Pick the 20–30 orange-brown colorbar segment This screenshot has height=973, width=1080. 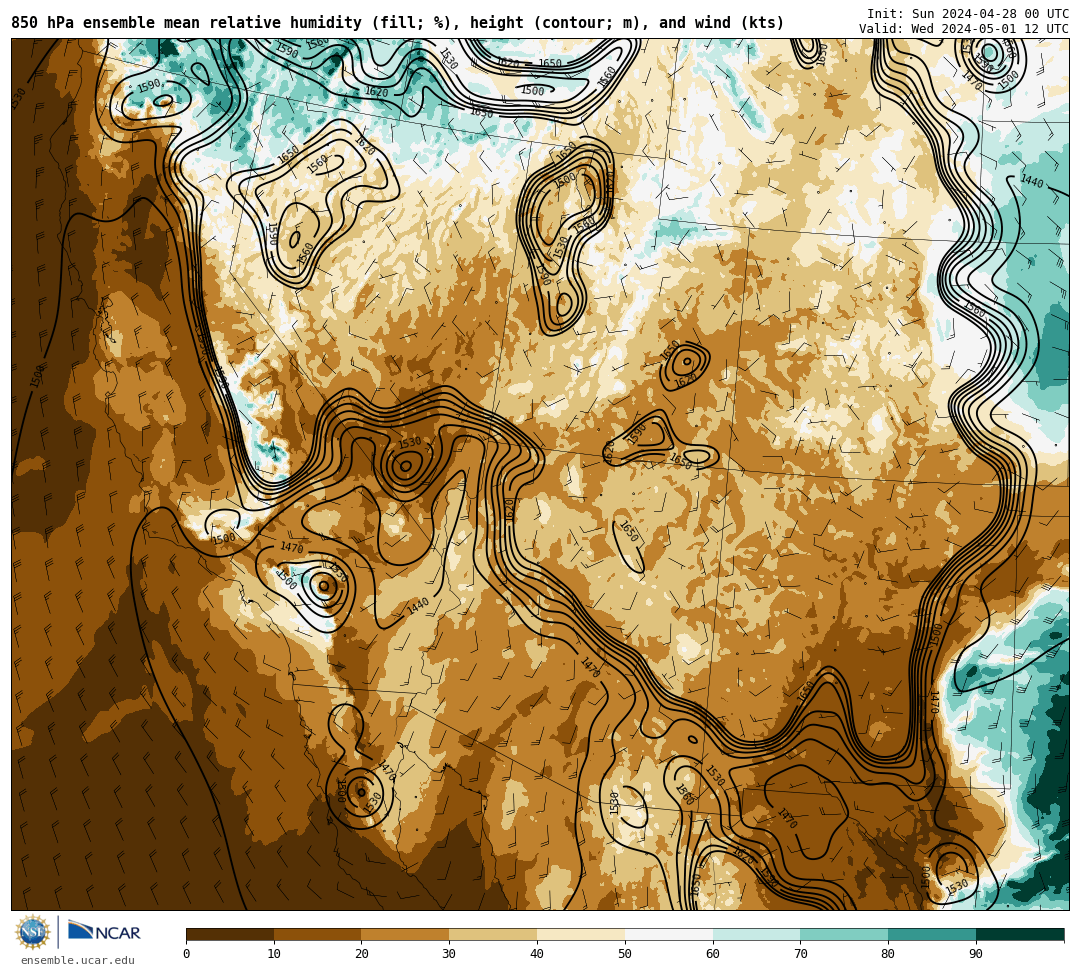click(405, 934)
